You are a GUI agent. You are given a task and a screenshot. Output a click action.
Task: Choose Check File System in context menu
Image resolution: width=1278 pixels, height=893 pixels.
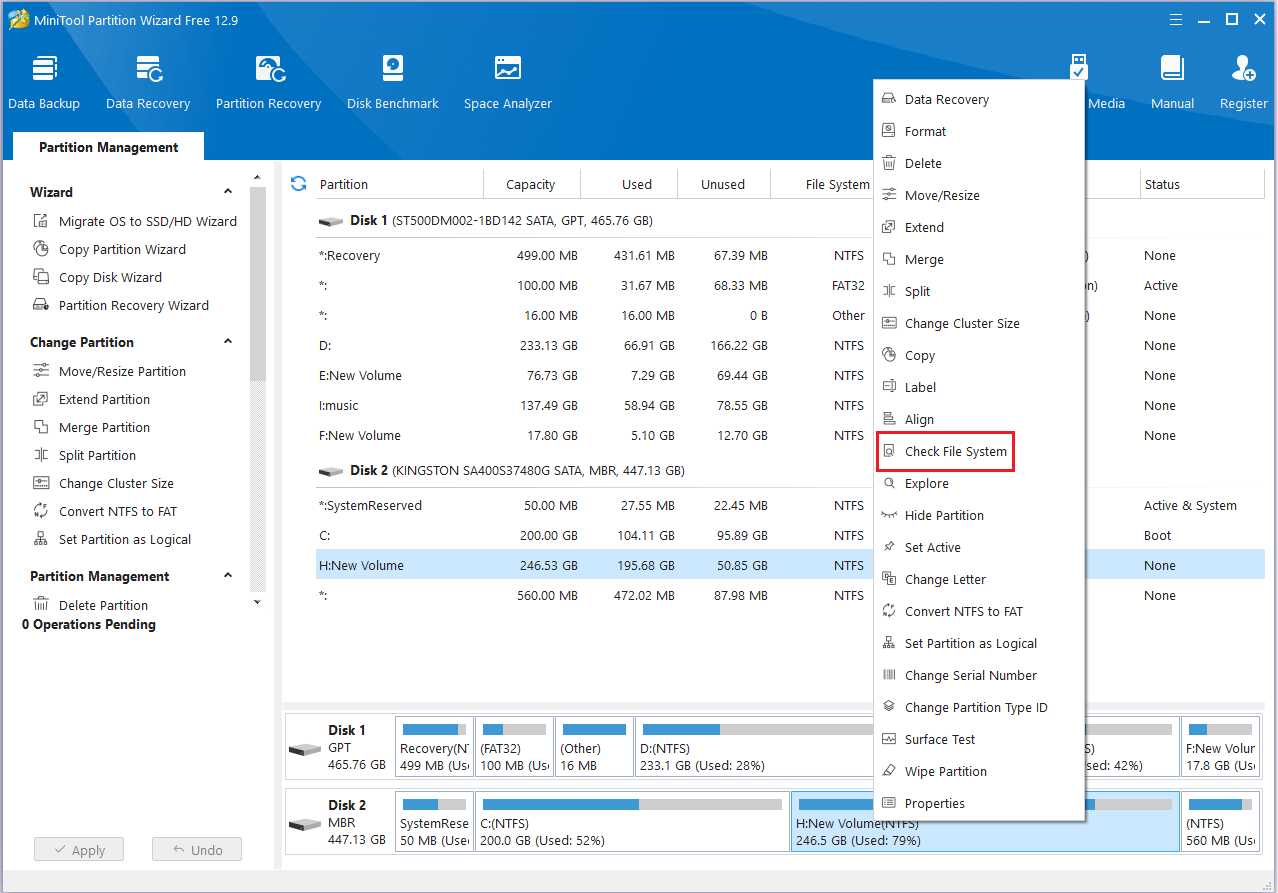(955, 452)
